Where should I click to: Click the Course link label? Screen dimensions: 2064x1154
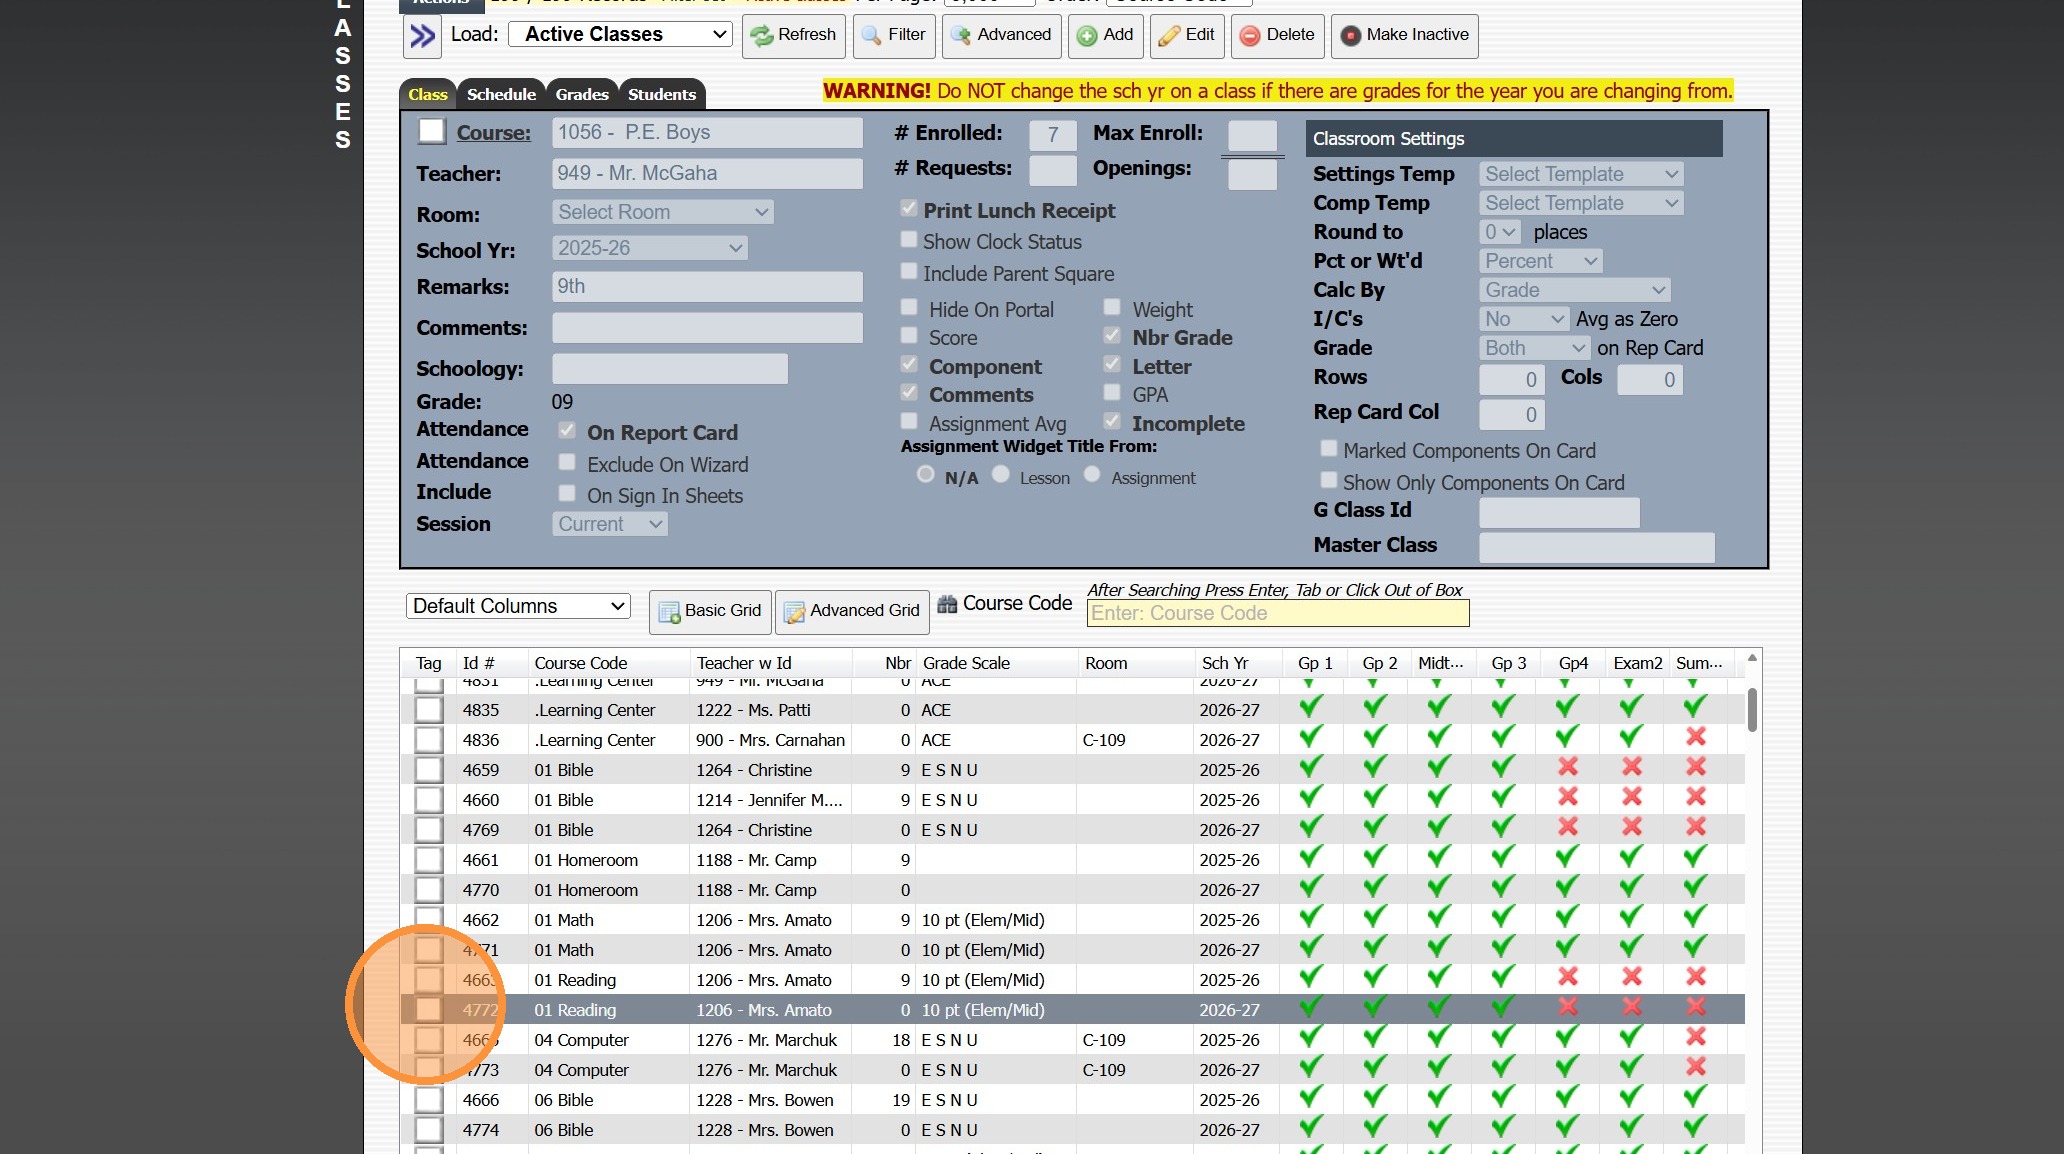coord(493,133)
